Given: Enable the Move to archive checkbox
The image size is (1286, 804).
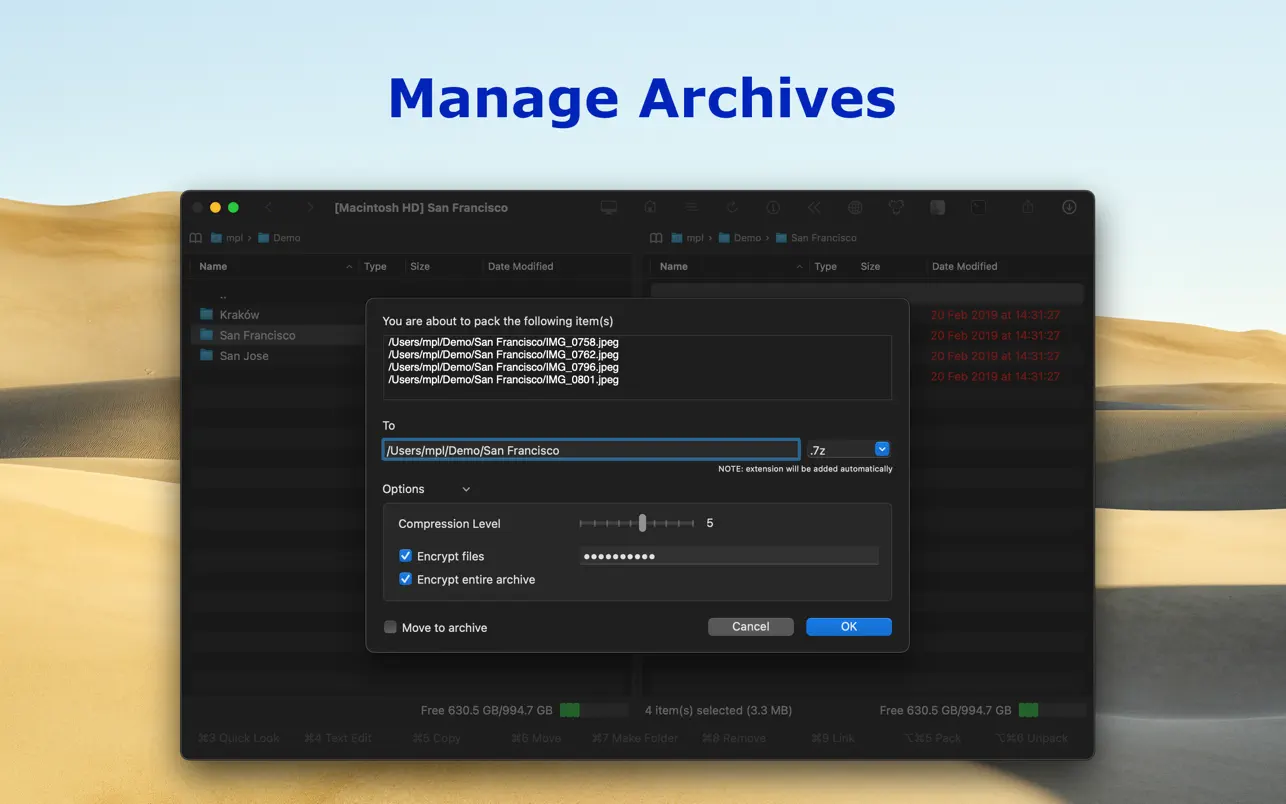Looking at the screenshot, I should (x=391, y=627).
